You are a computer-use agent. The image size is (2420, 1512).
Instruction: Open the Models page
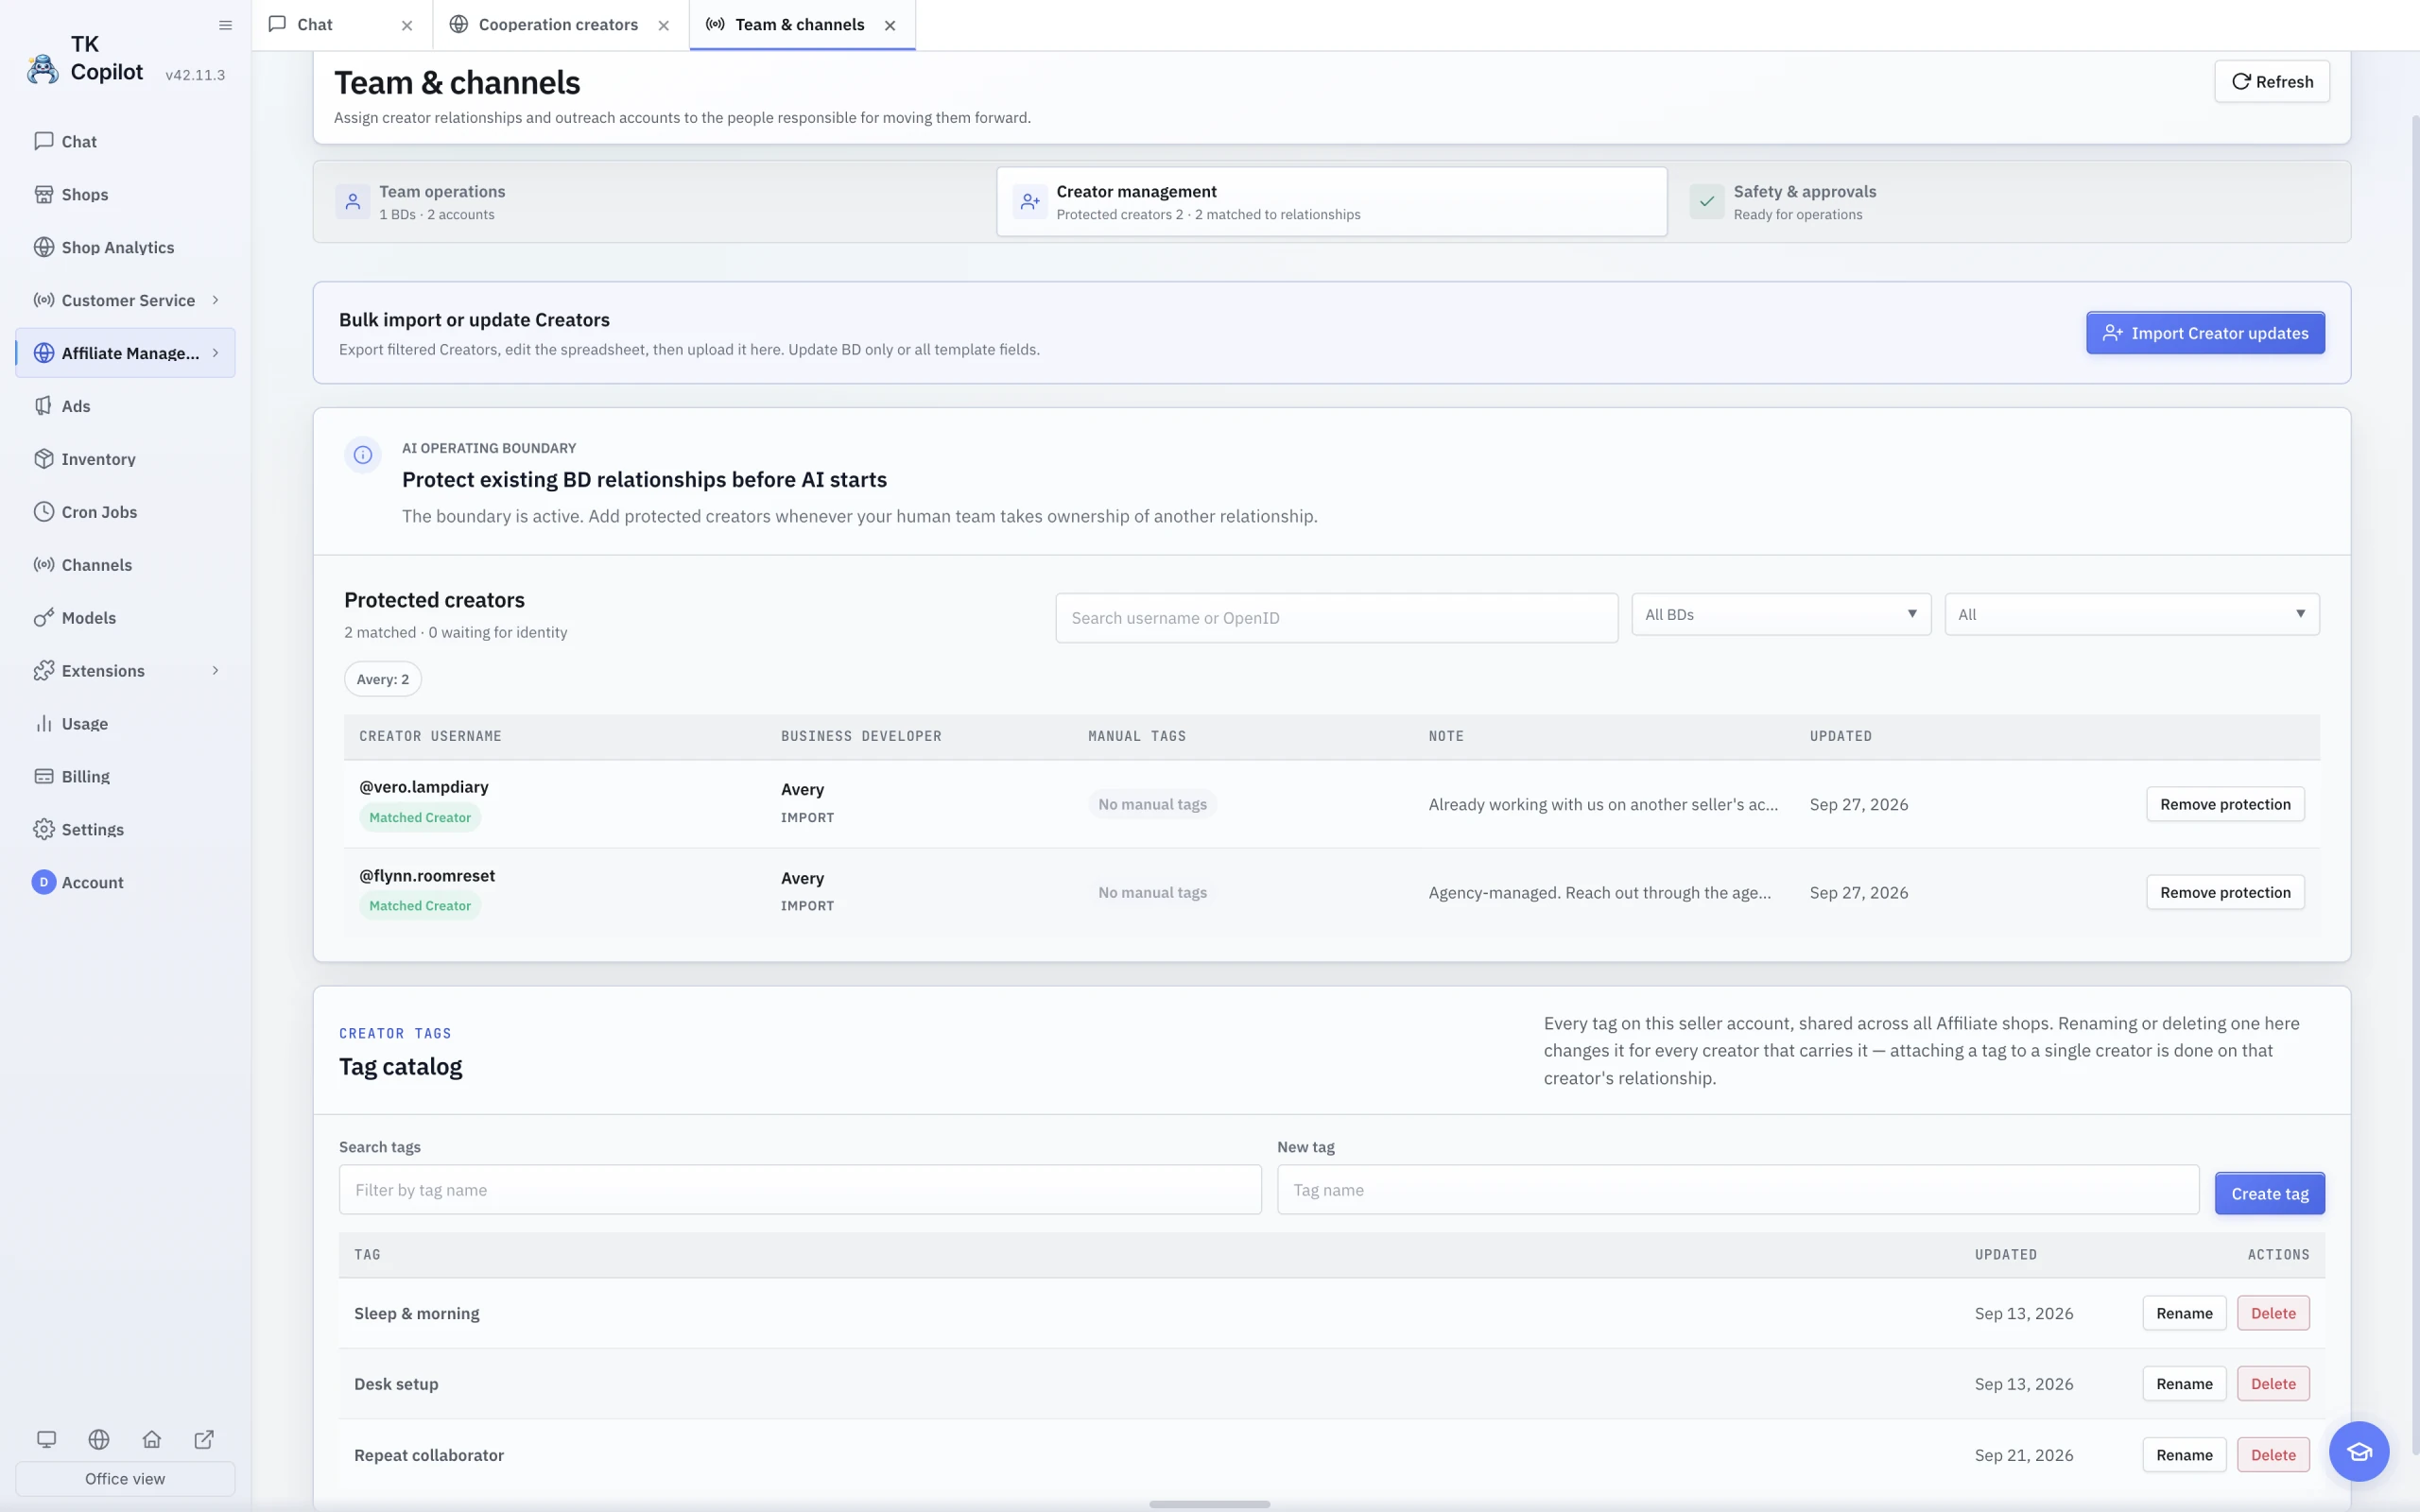125,618
